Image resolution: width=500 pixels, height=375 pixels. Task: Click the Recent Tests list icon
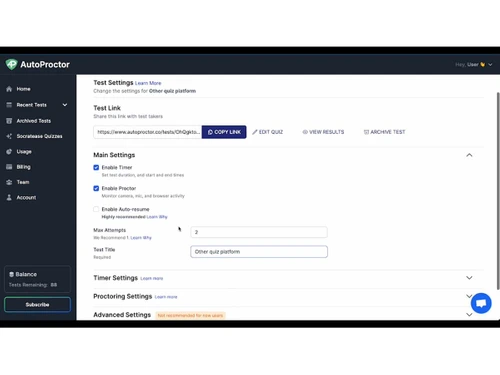tap(9, 105)
